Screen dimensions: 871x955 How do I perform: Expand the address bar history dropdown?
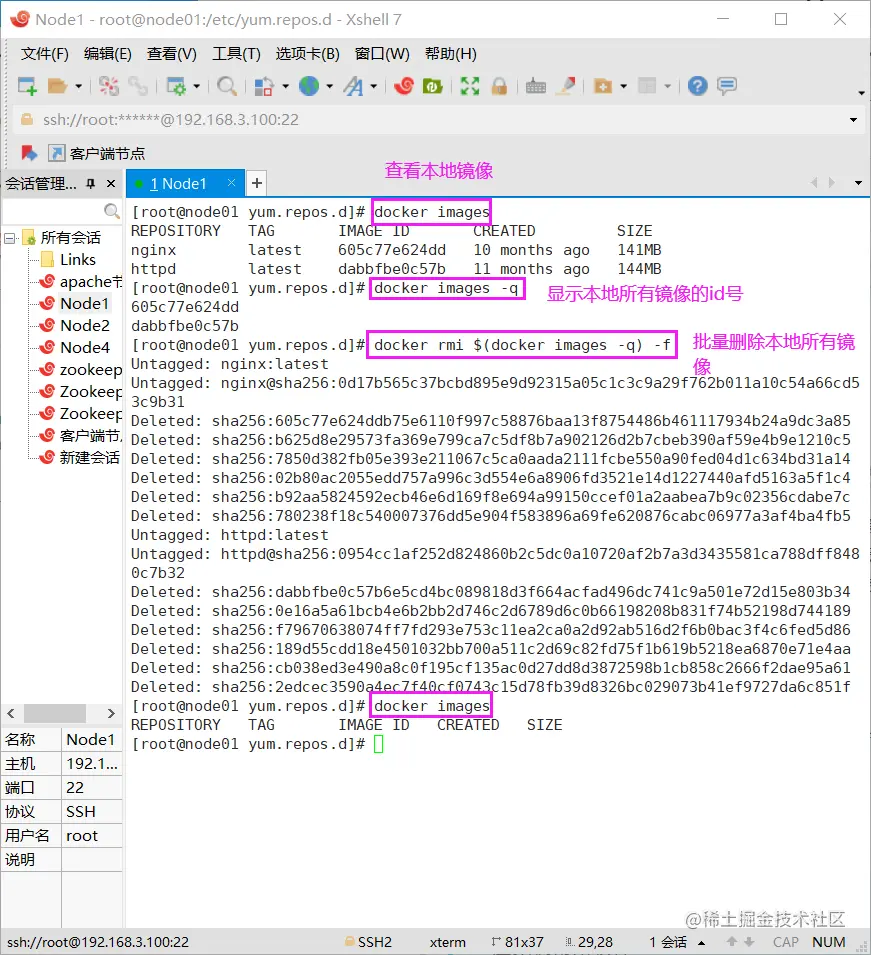click(x=853, y=120)
